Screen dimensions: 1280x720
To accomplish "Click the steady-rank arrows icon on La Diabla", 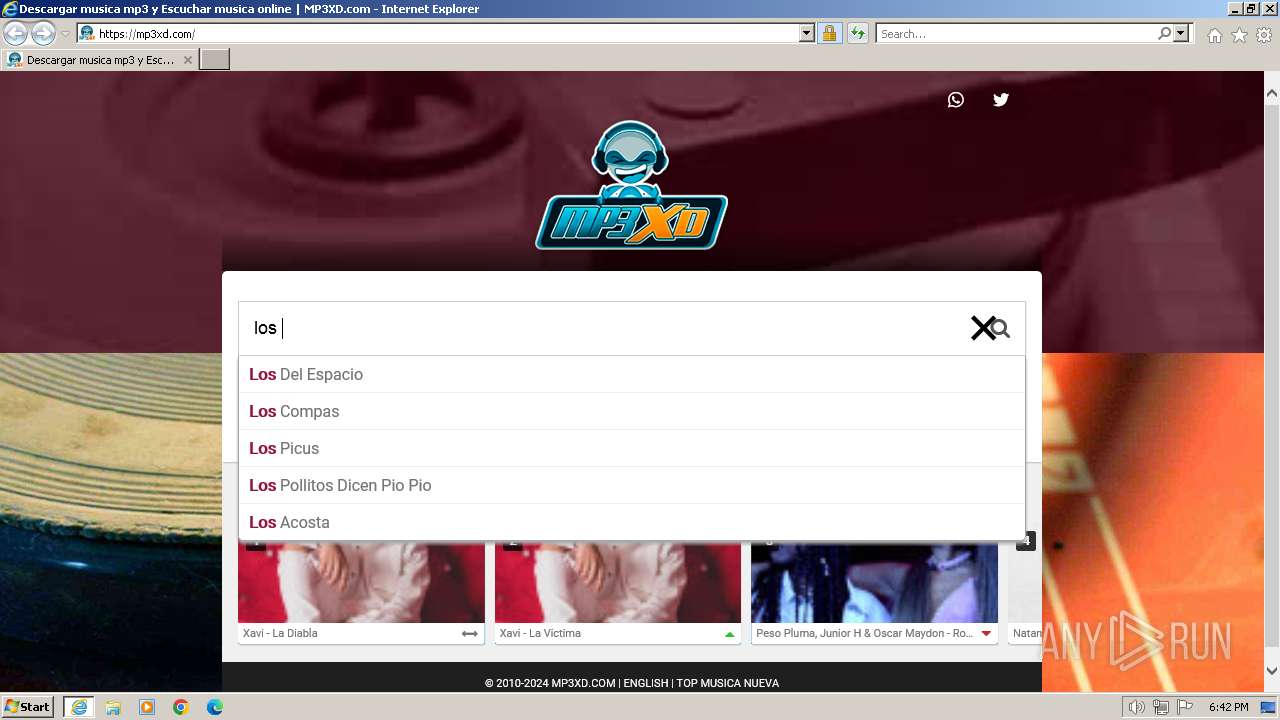I will point(470,634).
